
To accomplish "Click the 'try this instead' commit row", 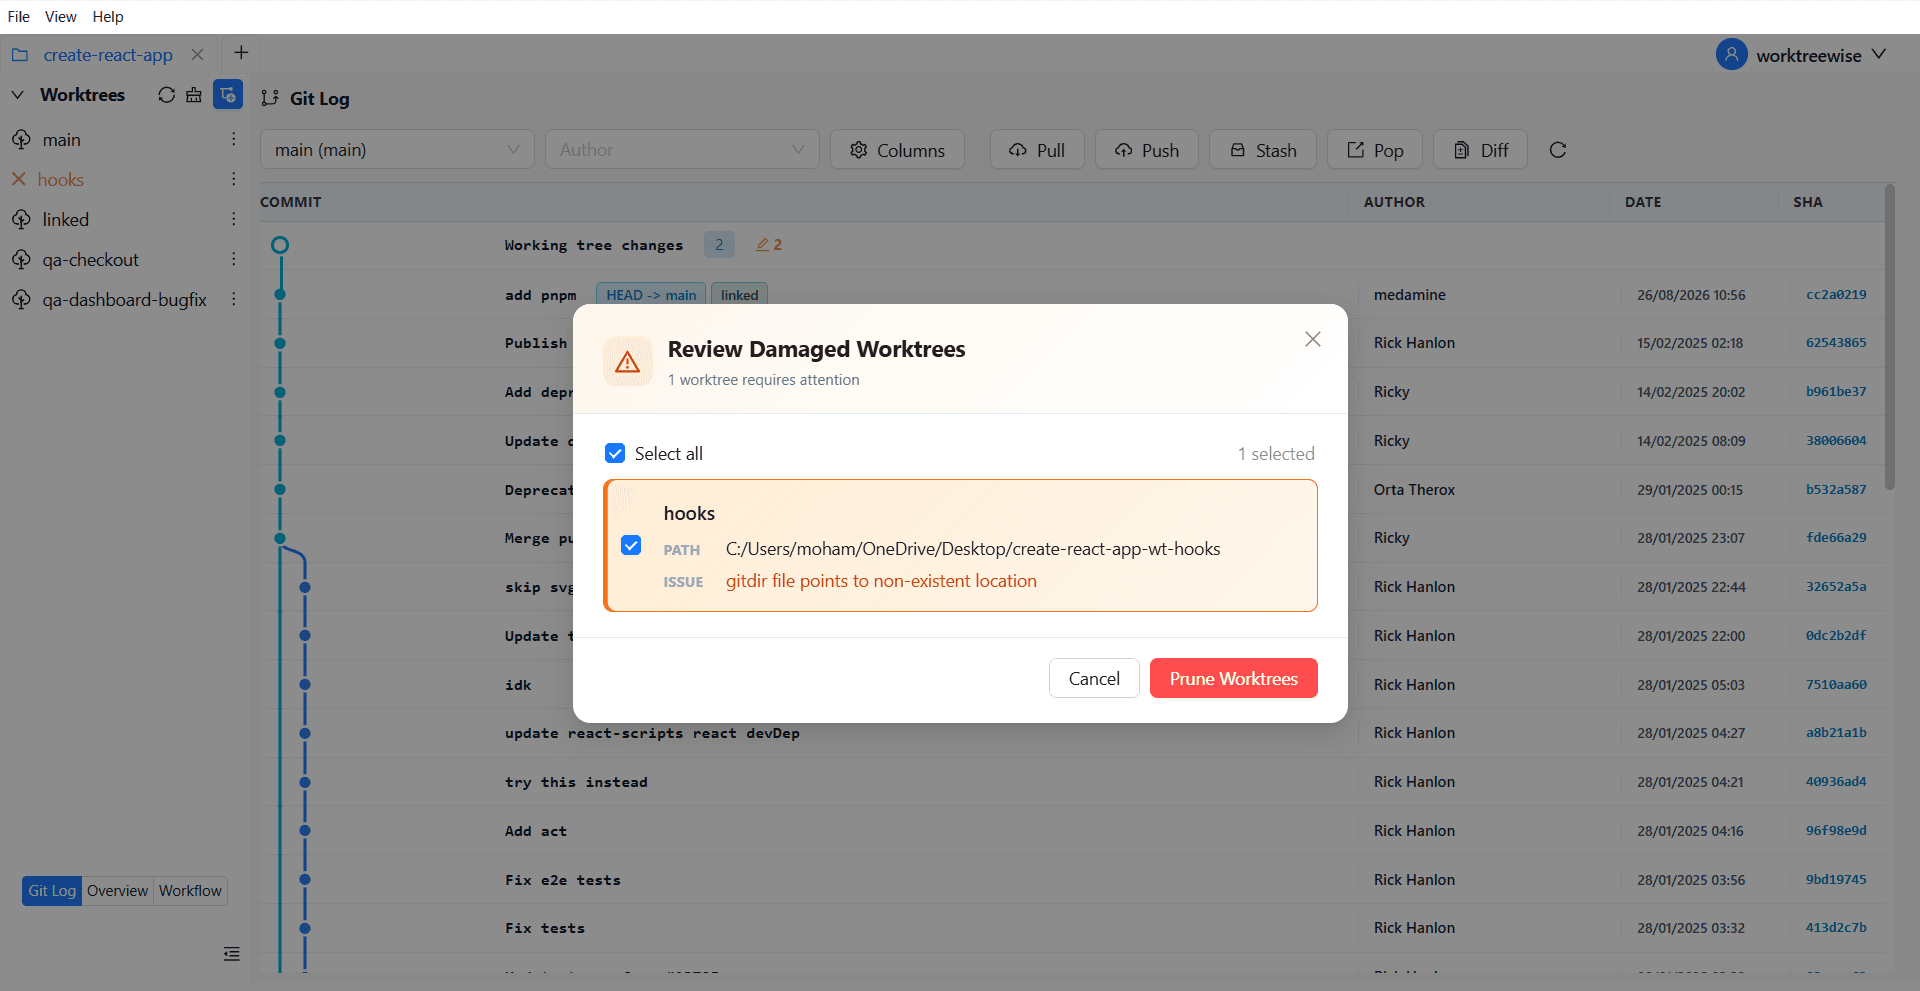I will click(x=1072, y=782).
